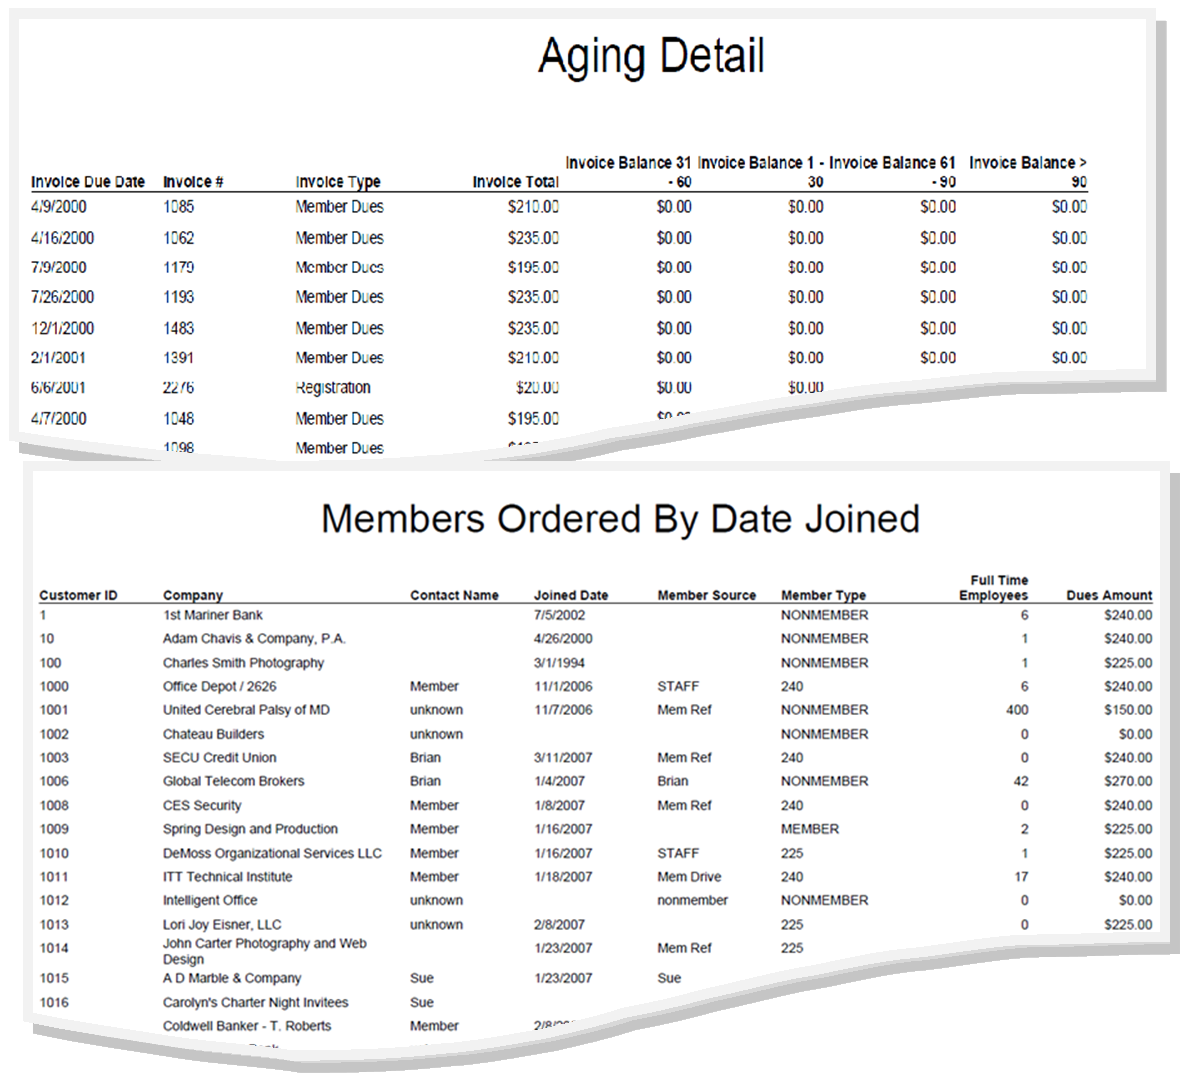Click the "Members Ordered By Date Joined" title

coord(620,519)
